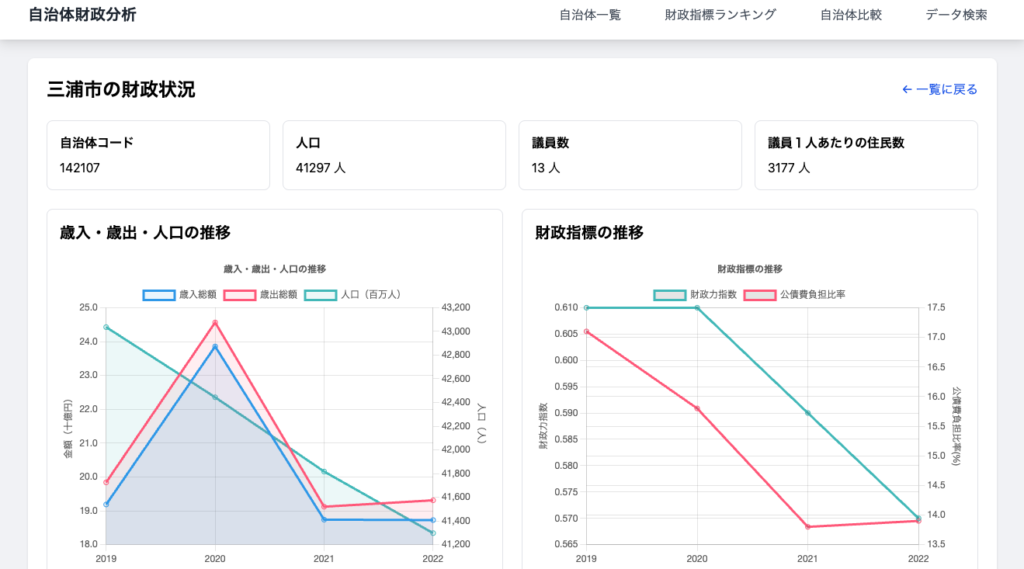
Task: Toggle 人口（百万人） legend item
Action: click(x=353, y=295)
